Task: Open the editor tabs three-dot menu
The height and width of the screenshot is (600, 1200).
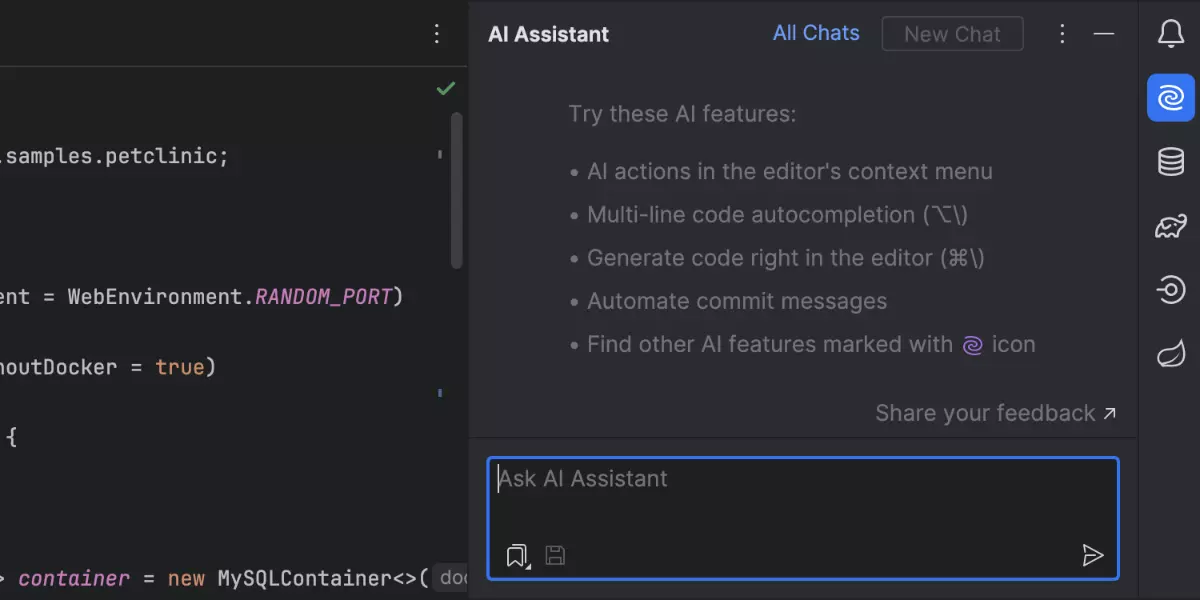Action: tap(436, 34)
